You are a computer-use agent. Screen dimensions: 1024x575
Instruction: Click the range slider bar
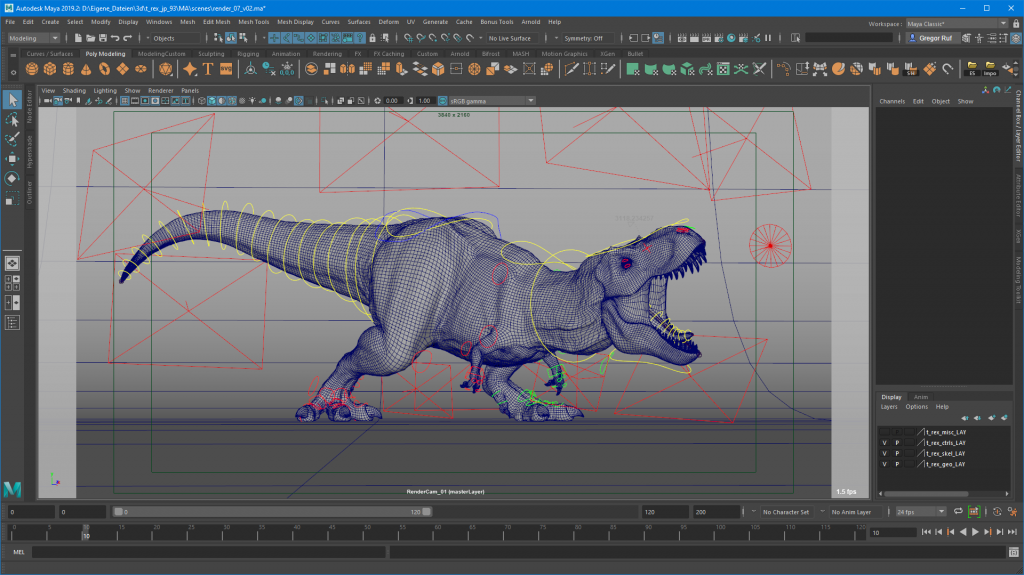click(x=272, y=512)
